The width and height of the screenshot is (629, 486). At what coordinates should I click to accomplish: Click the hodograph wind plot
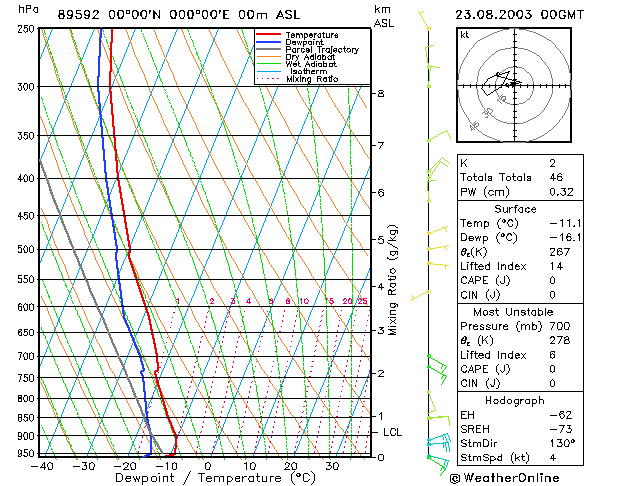pyautogui.click(x=514, y=85)
